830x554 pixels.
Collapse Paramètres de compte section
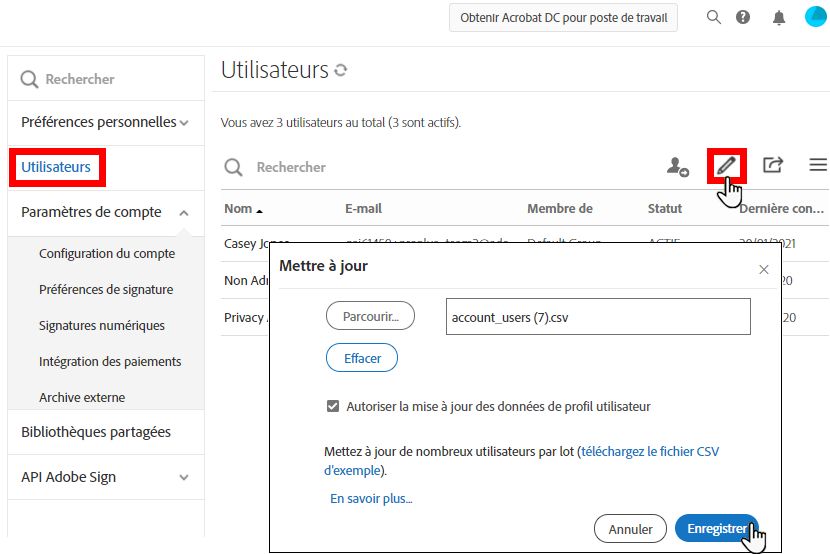click(184, 213)
